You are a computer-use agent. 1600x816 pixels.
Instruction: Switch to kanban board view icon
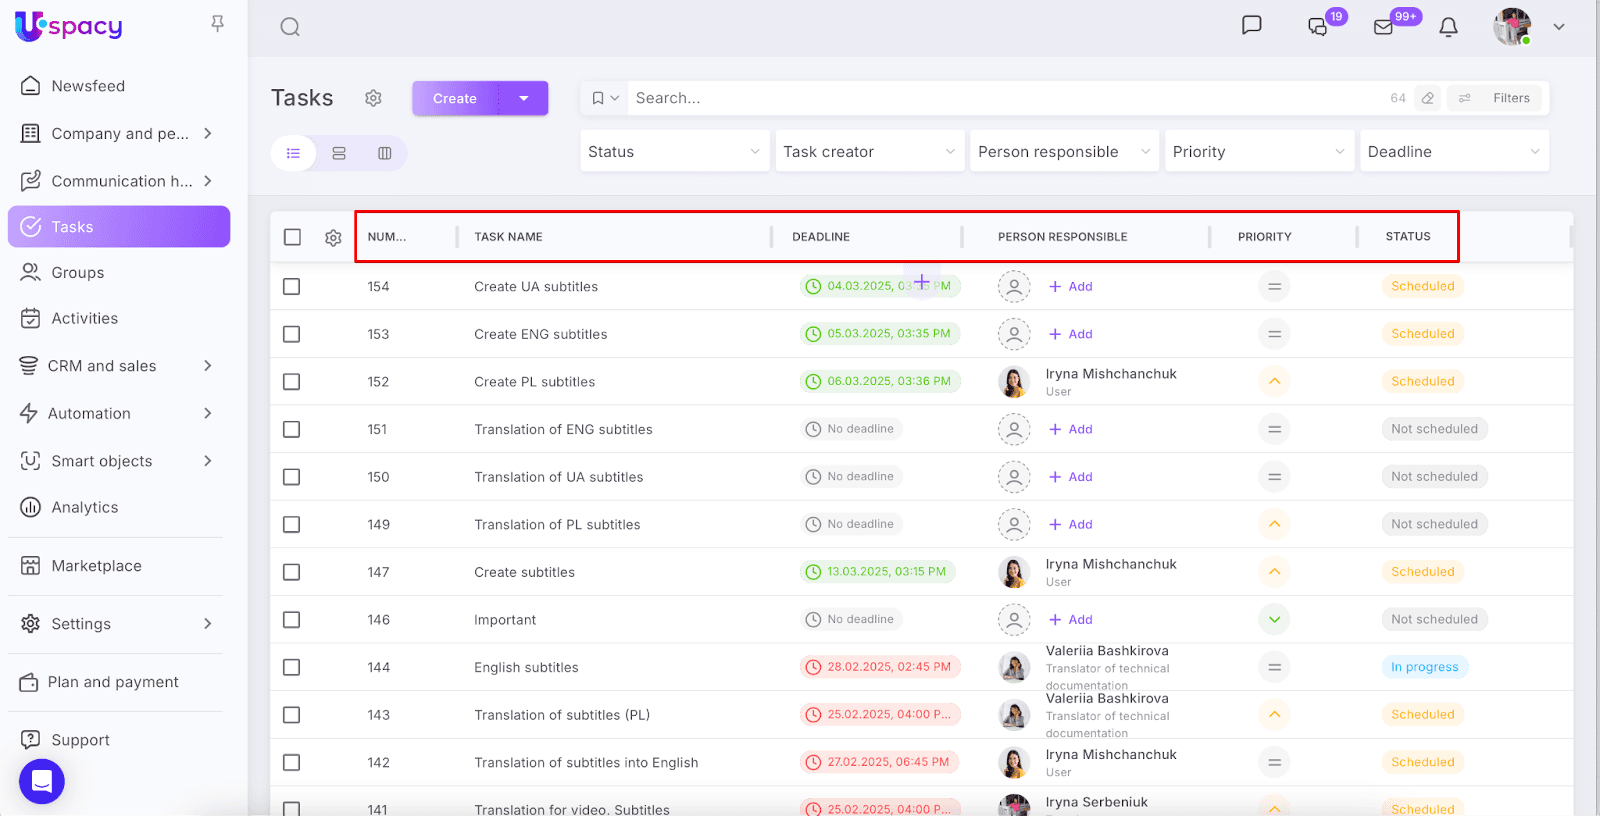coord(385,153)
